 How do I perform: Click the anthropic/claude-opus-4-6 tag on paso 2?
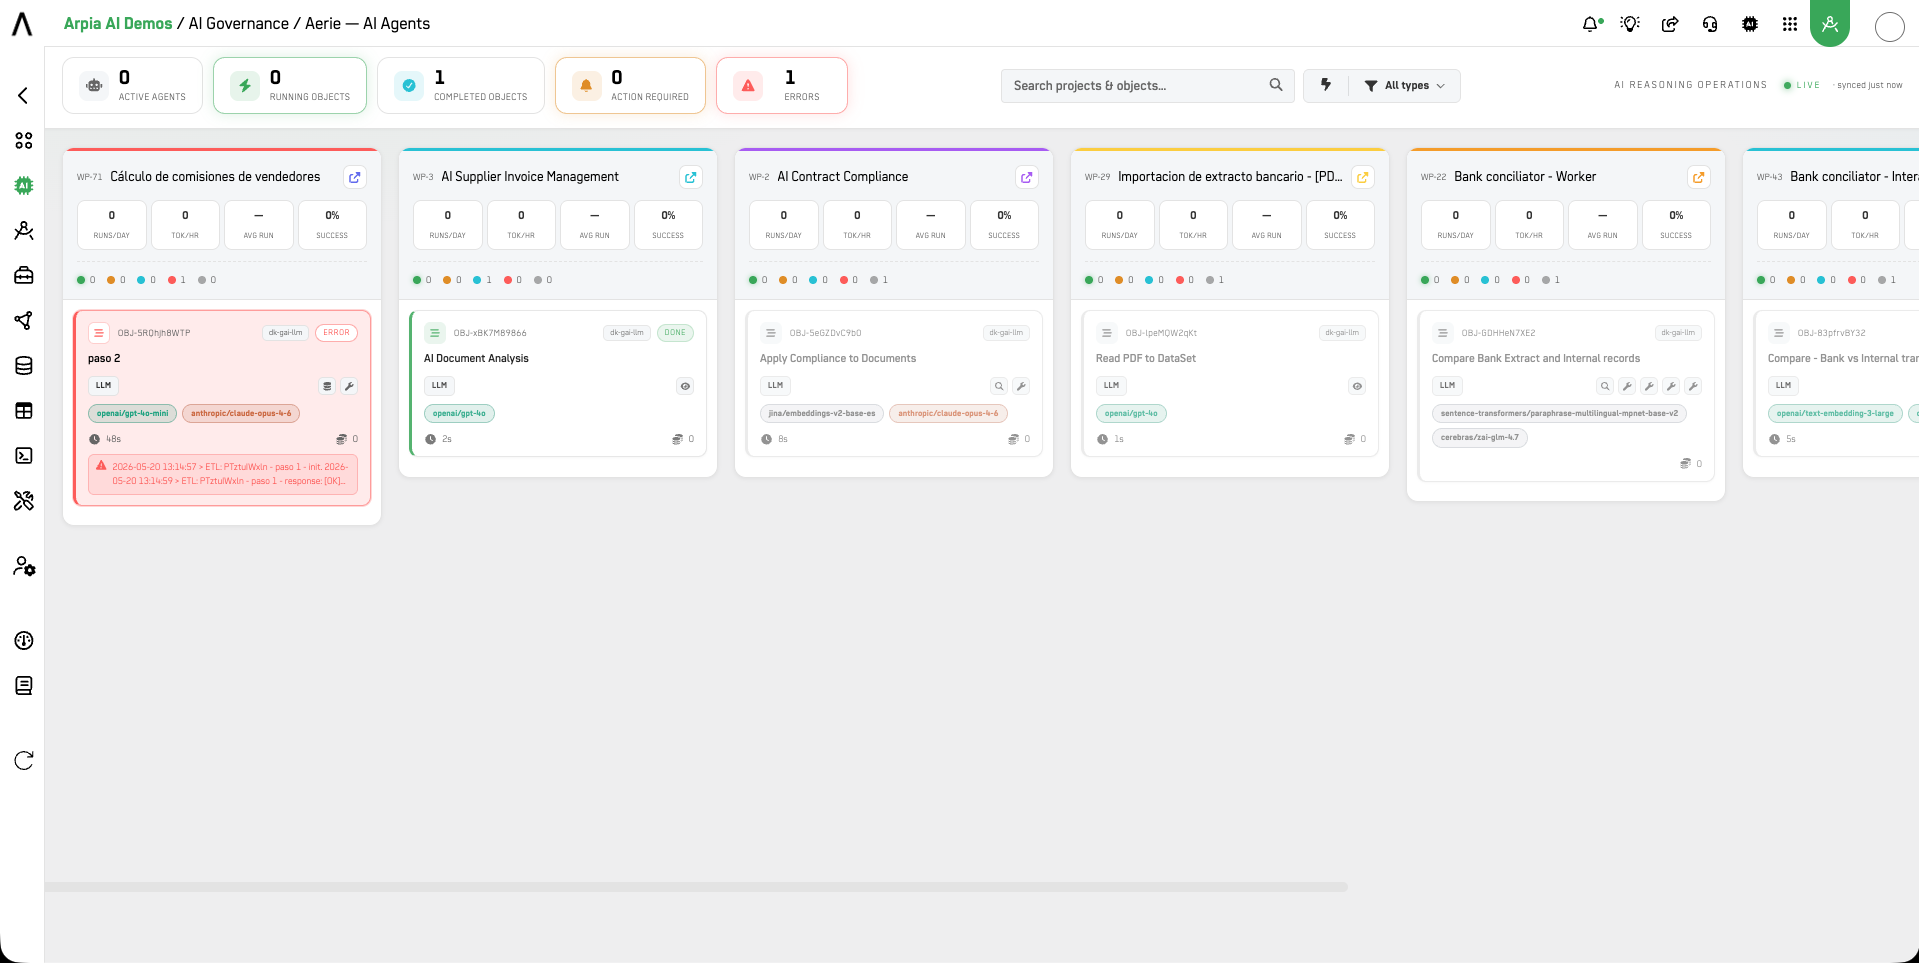pos(241,413)
